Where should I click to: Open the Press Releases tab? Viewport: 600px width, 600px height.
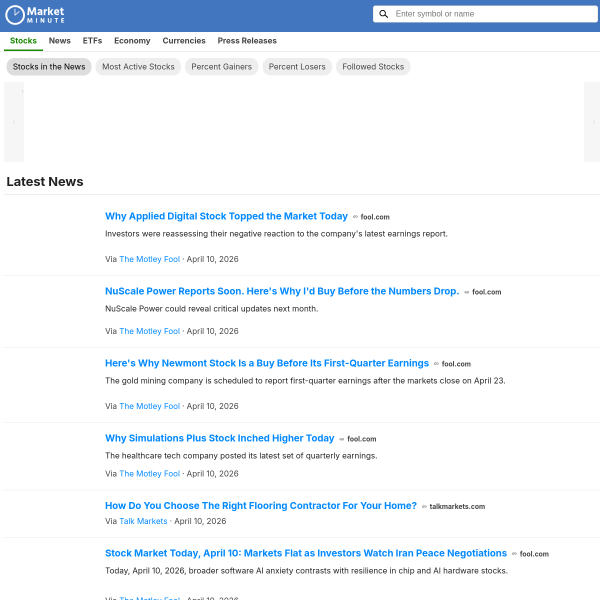pos(247,41)
